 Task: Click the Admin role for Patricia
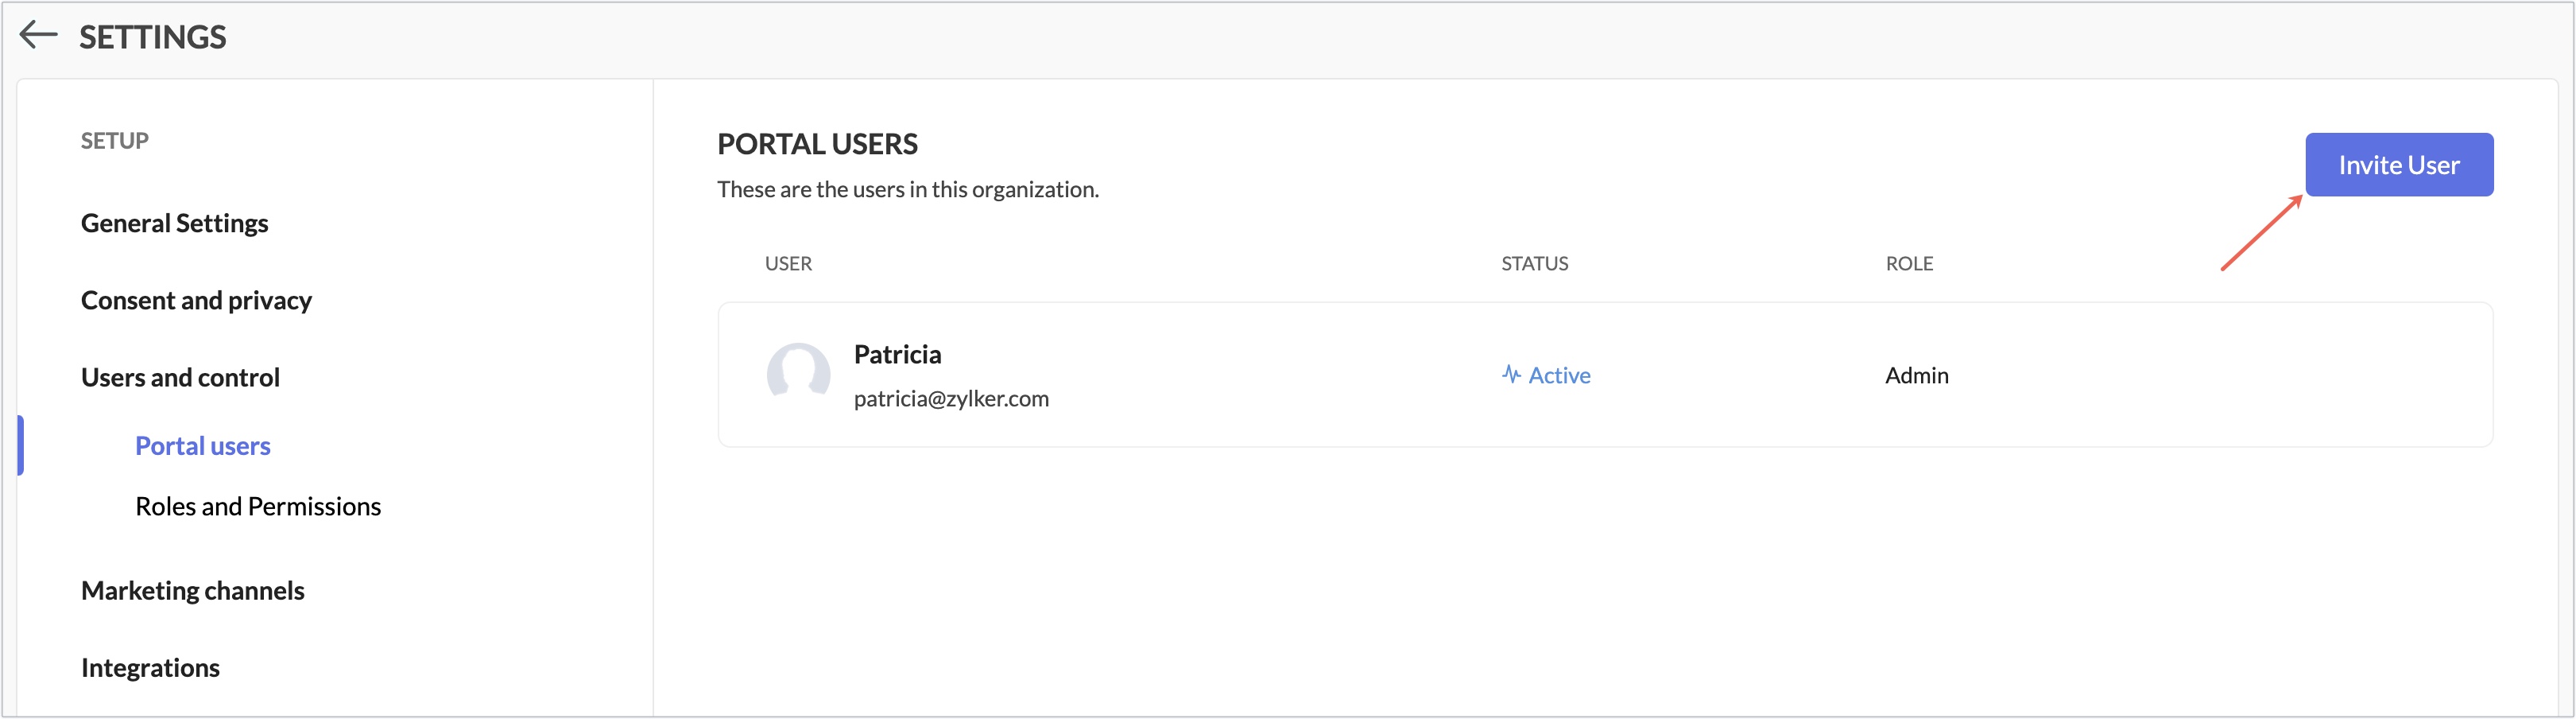1916,375
